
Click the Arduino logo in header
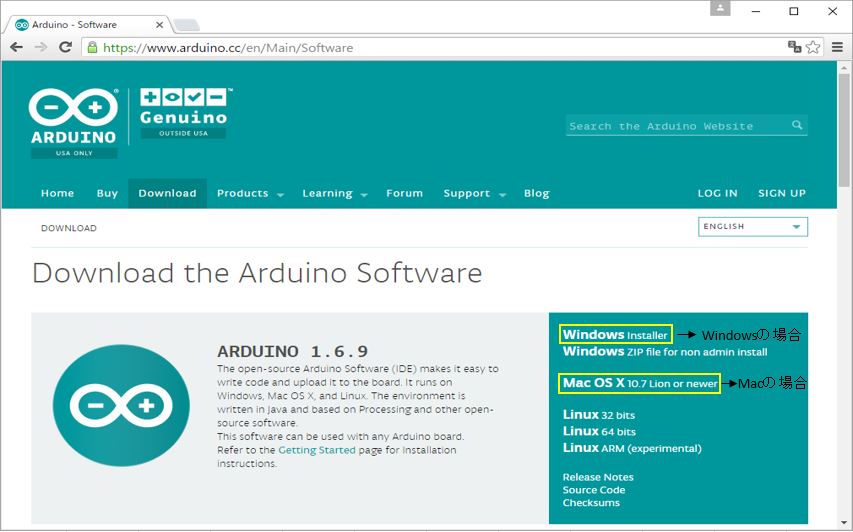73,123
